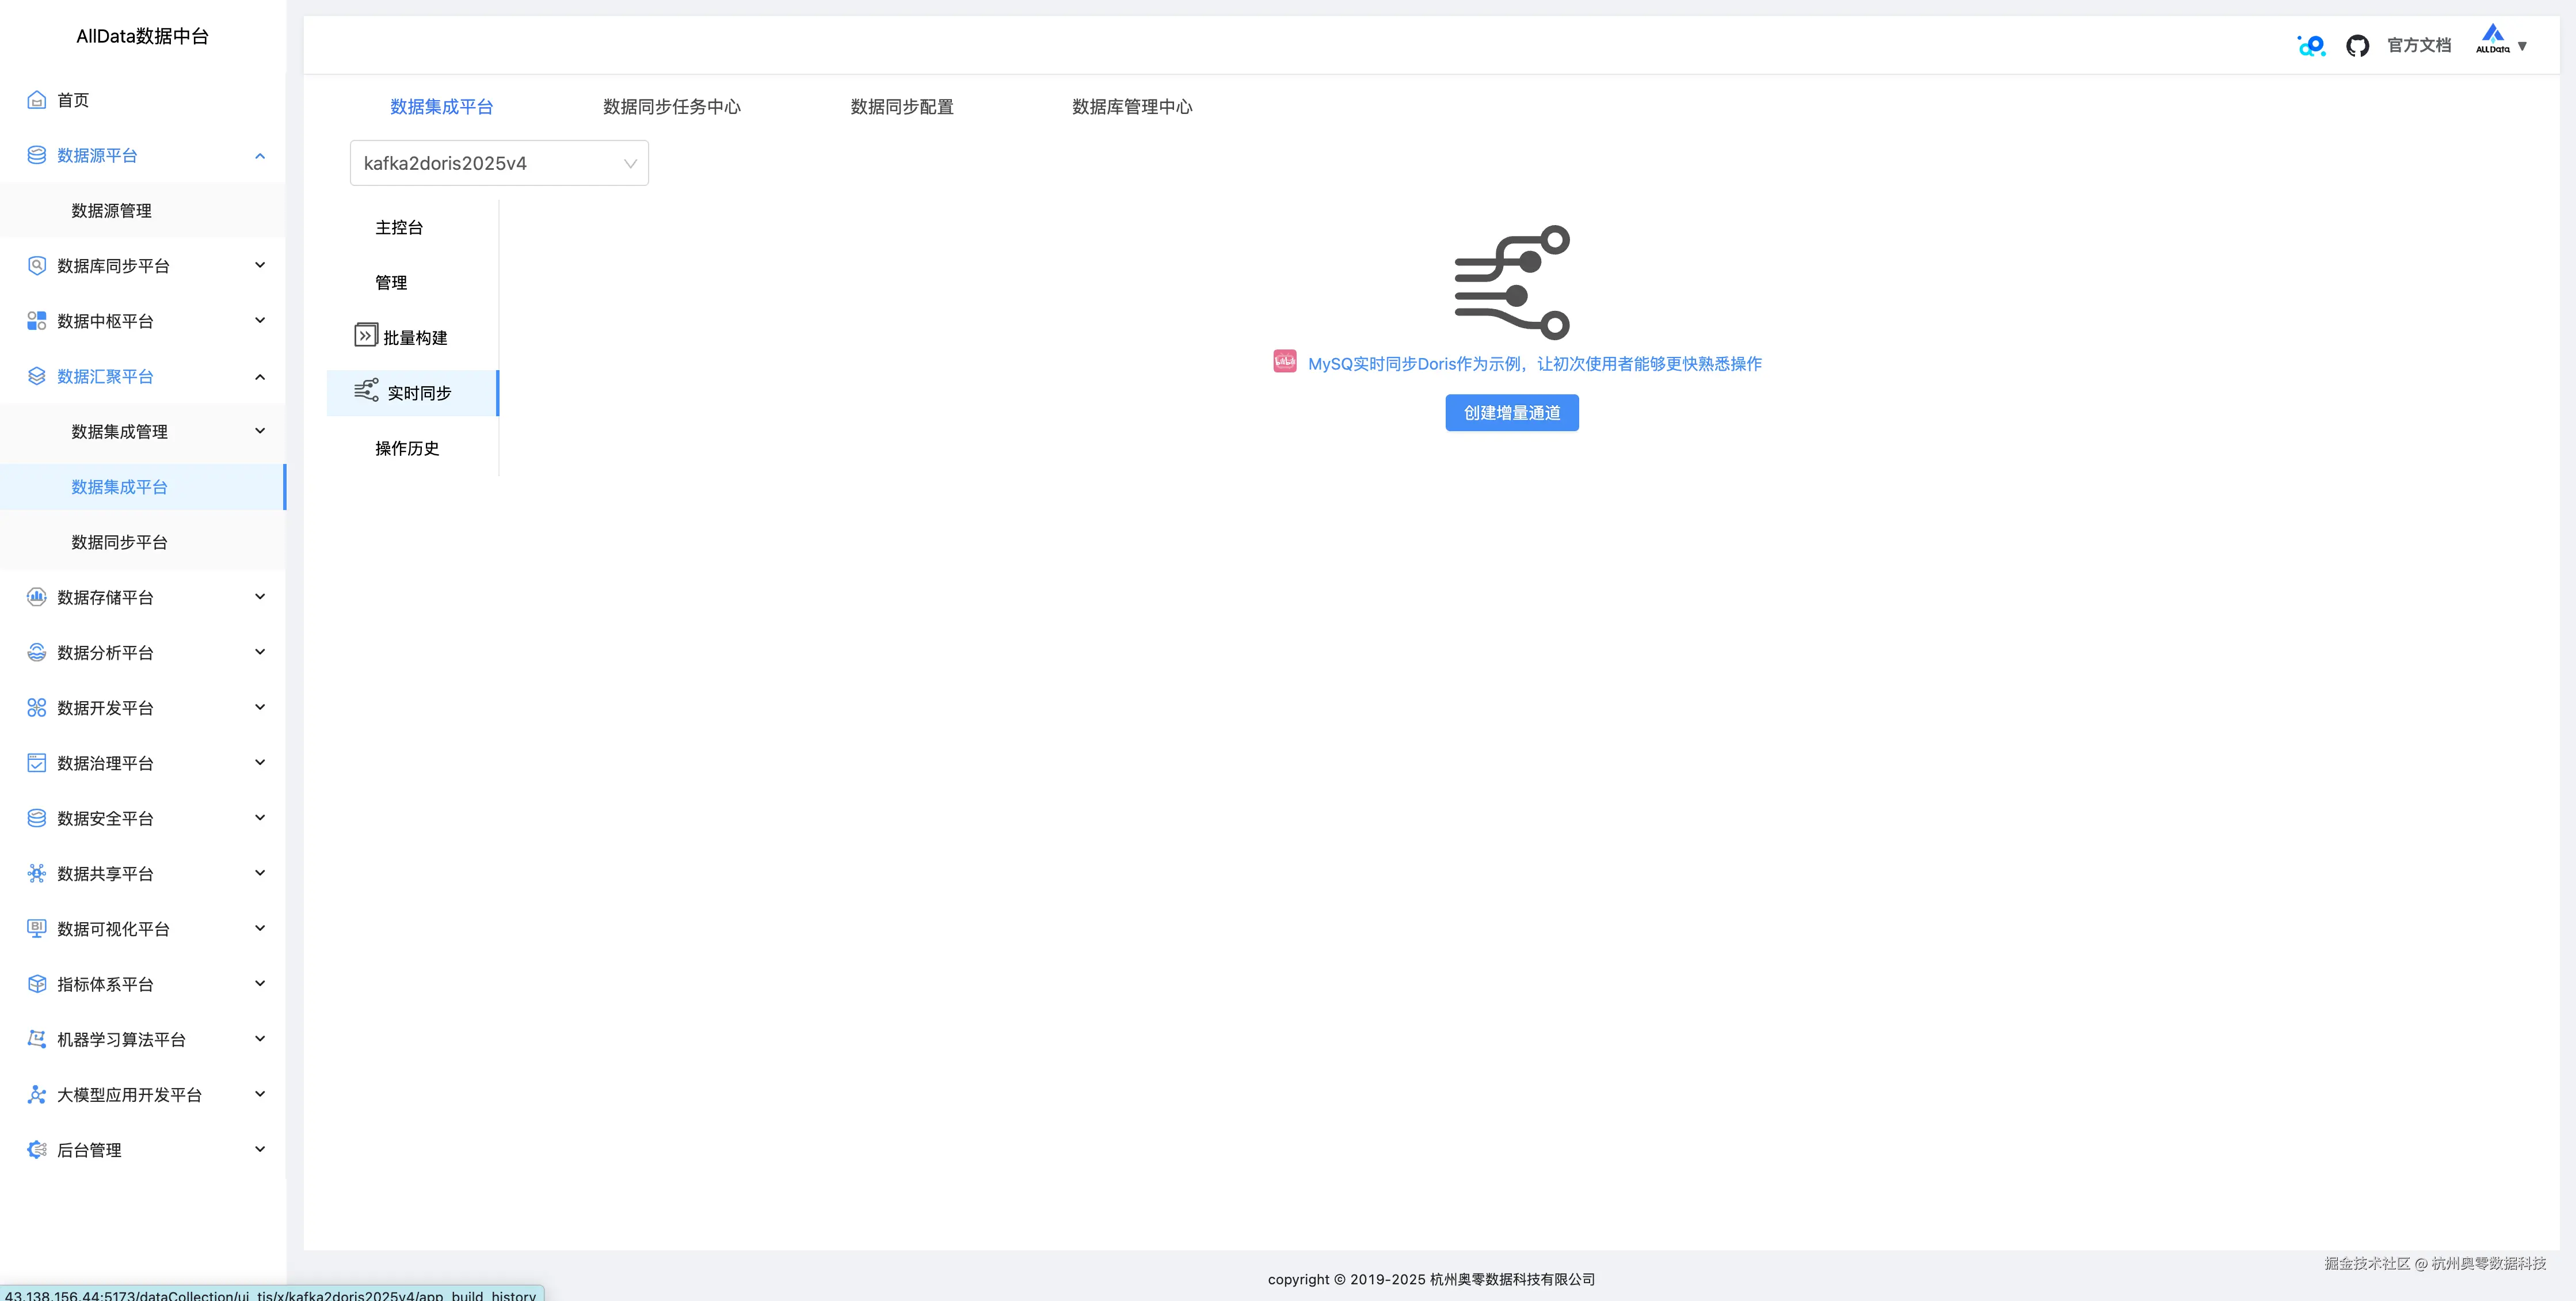Viewport: 2576px width, 1301px height.
Task: Open the GitHub icon in header
Action: (x=2358, y=45)
